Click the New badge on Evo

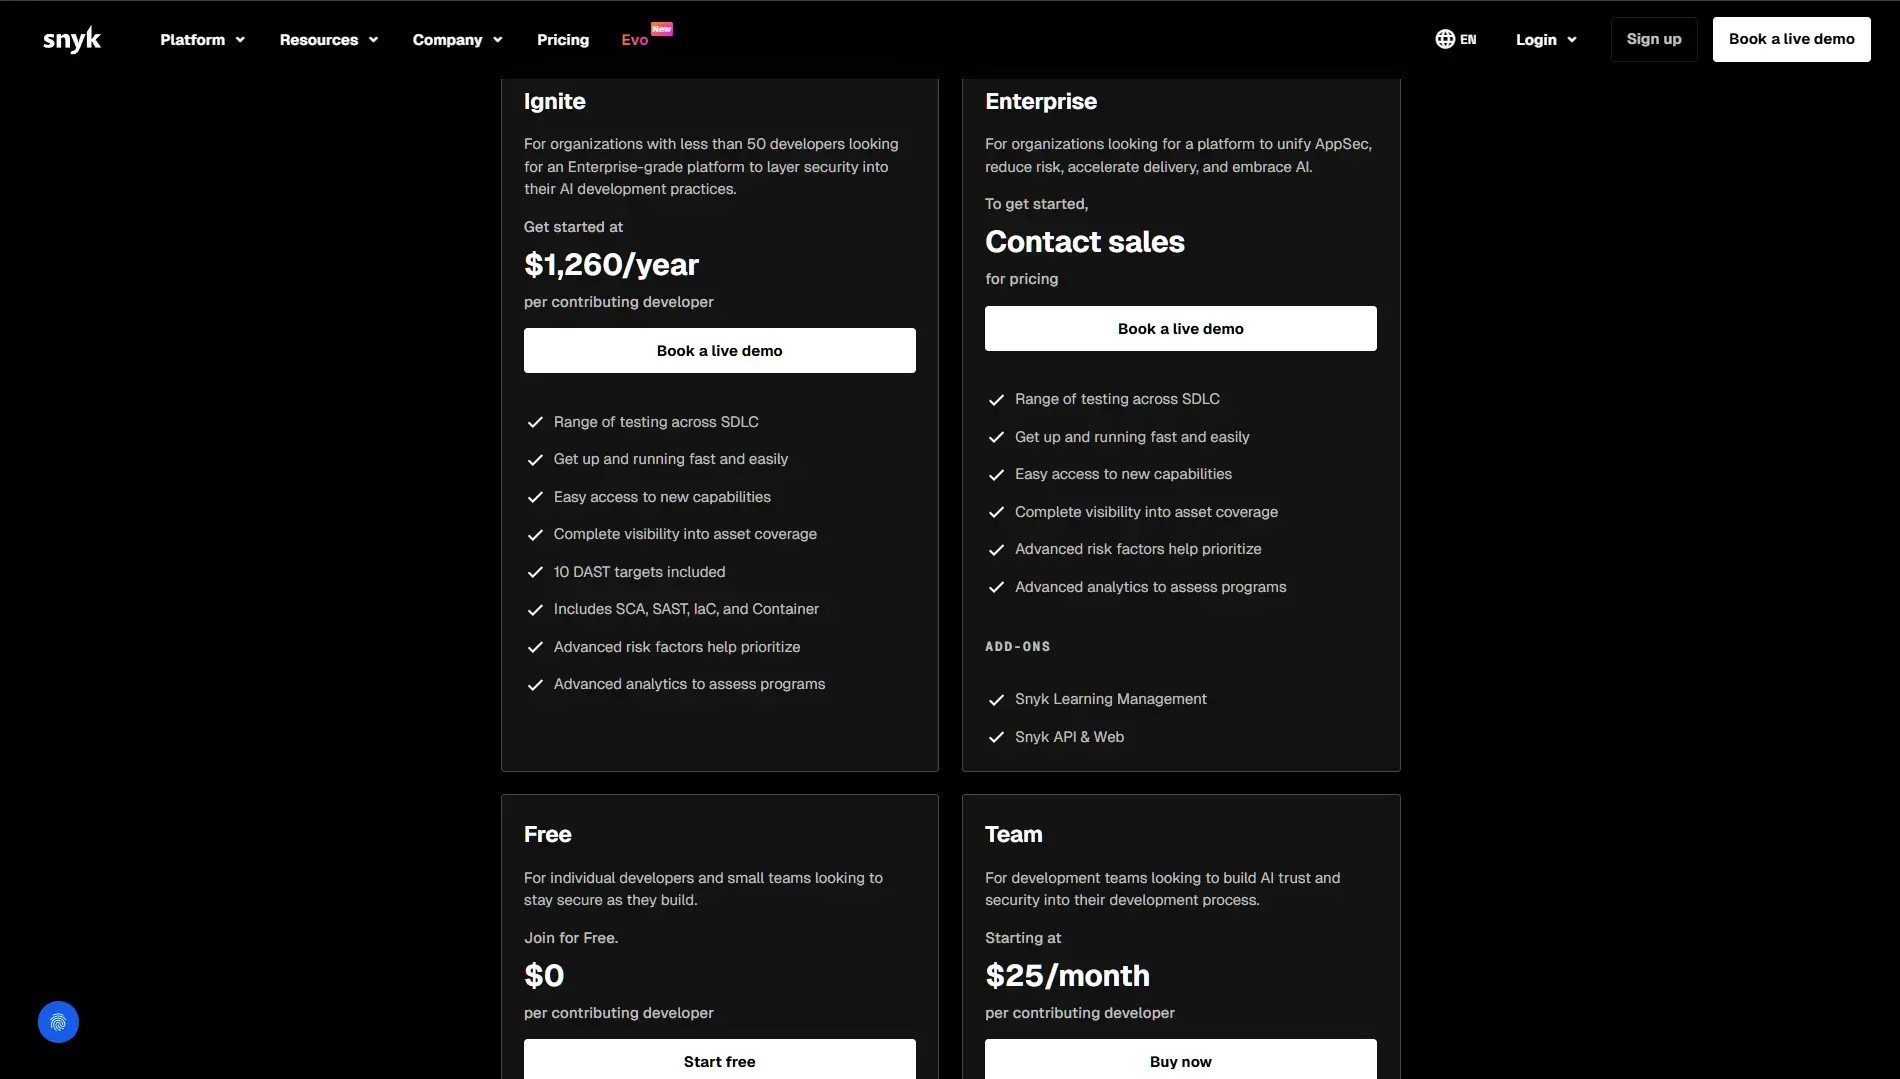click(x=661, y=28)
